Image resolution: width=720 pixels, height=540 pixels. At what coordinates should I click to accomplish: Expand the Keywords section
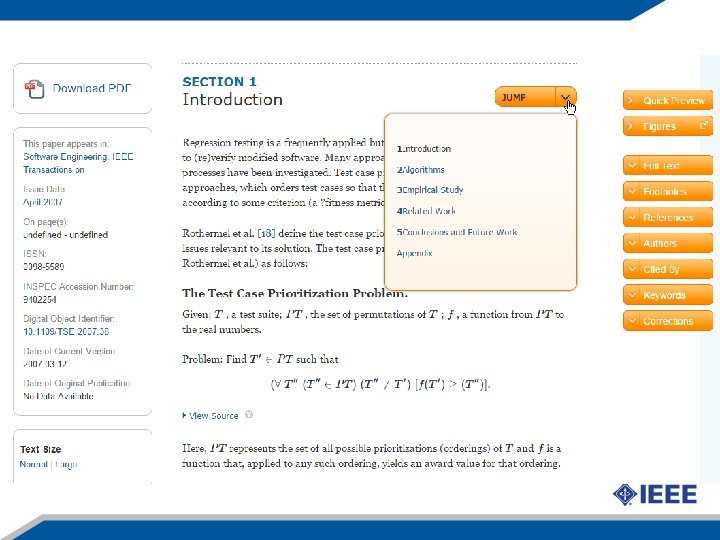(x=668, y=295)
